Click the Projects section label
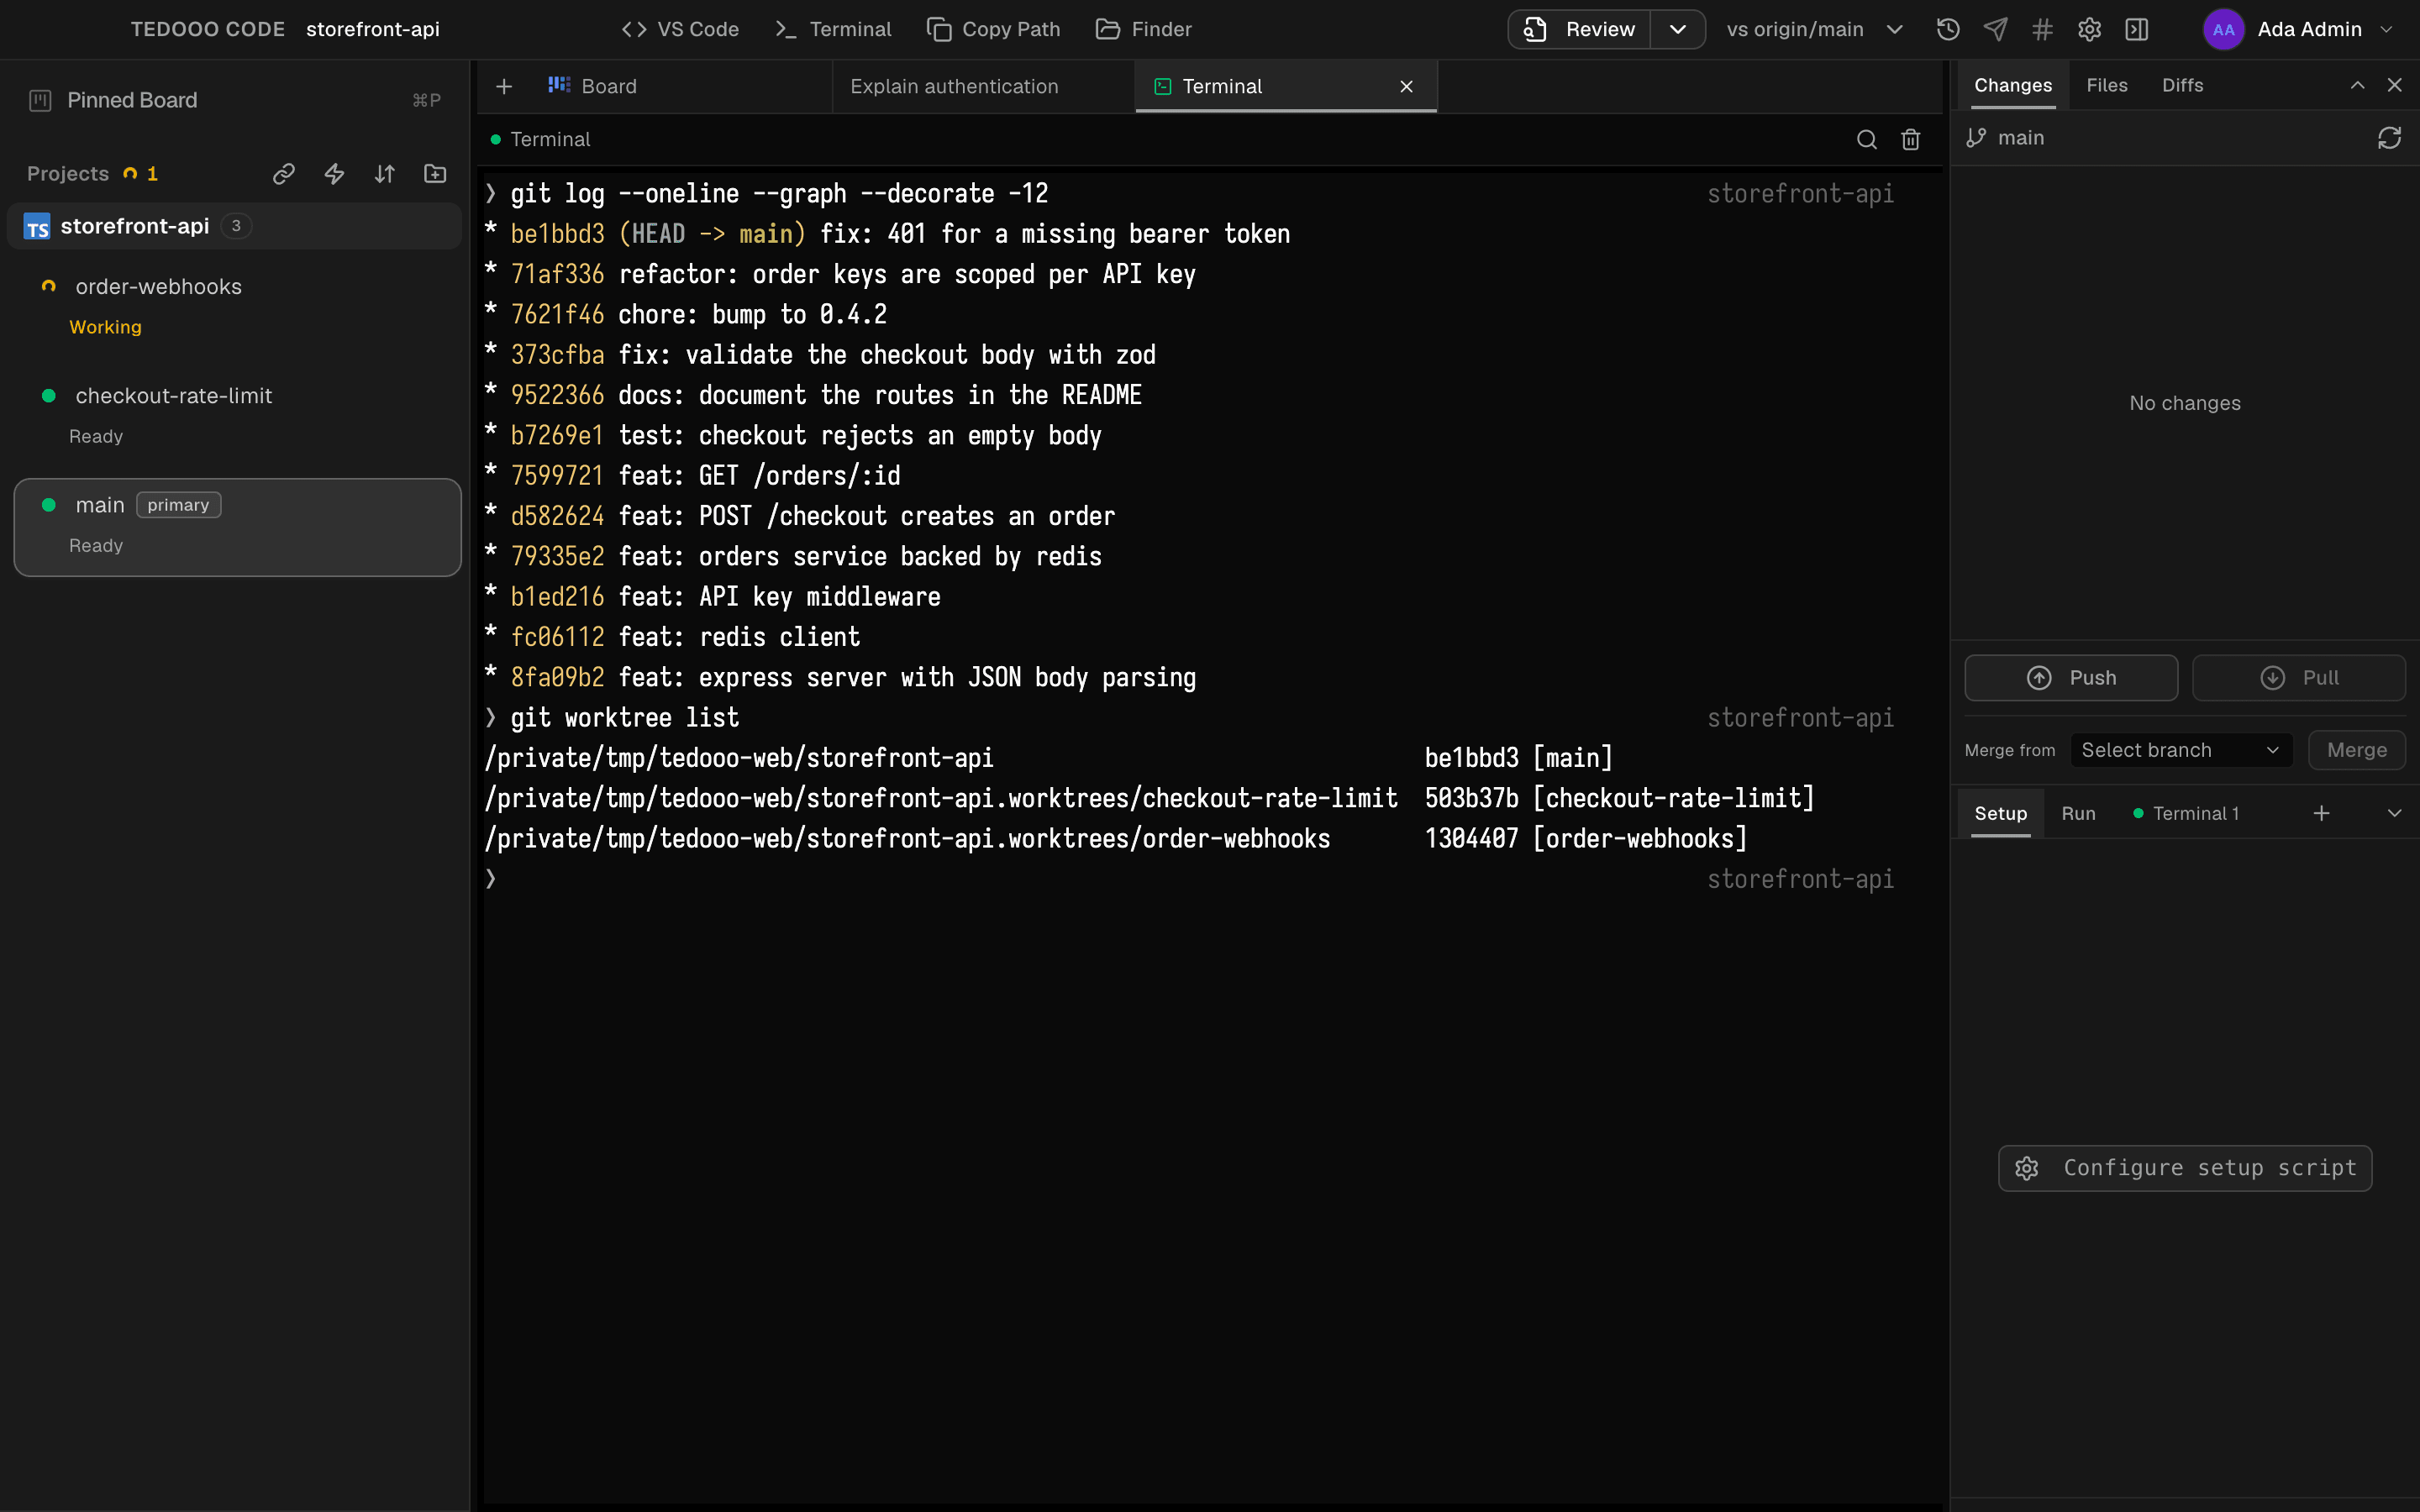Screen dimensions: 2420x1512 68,174
